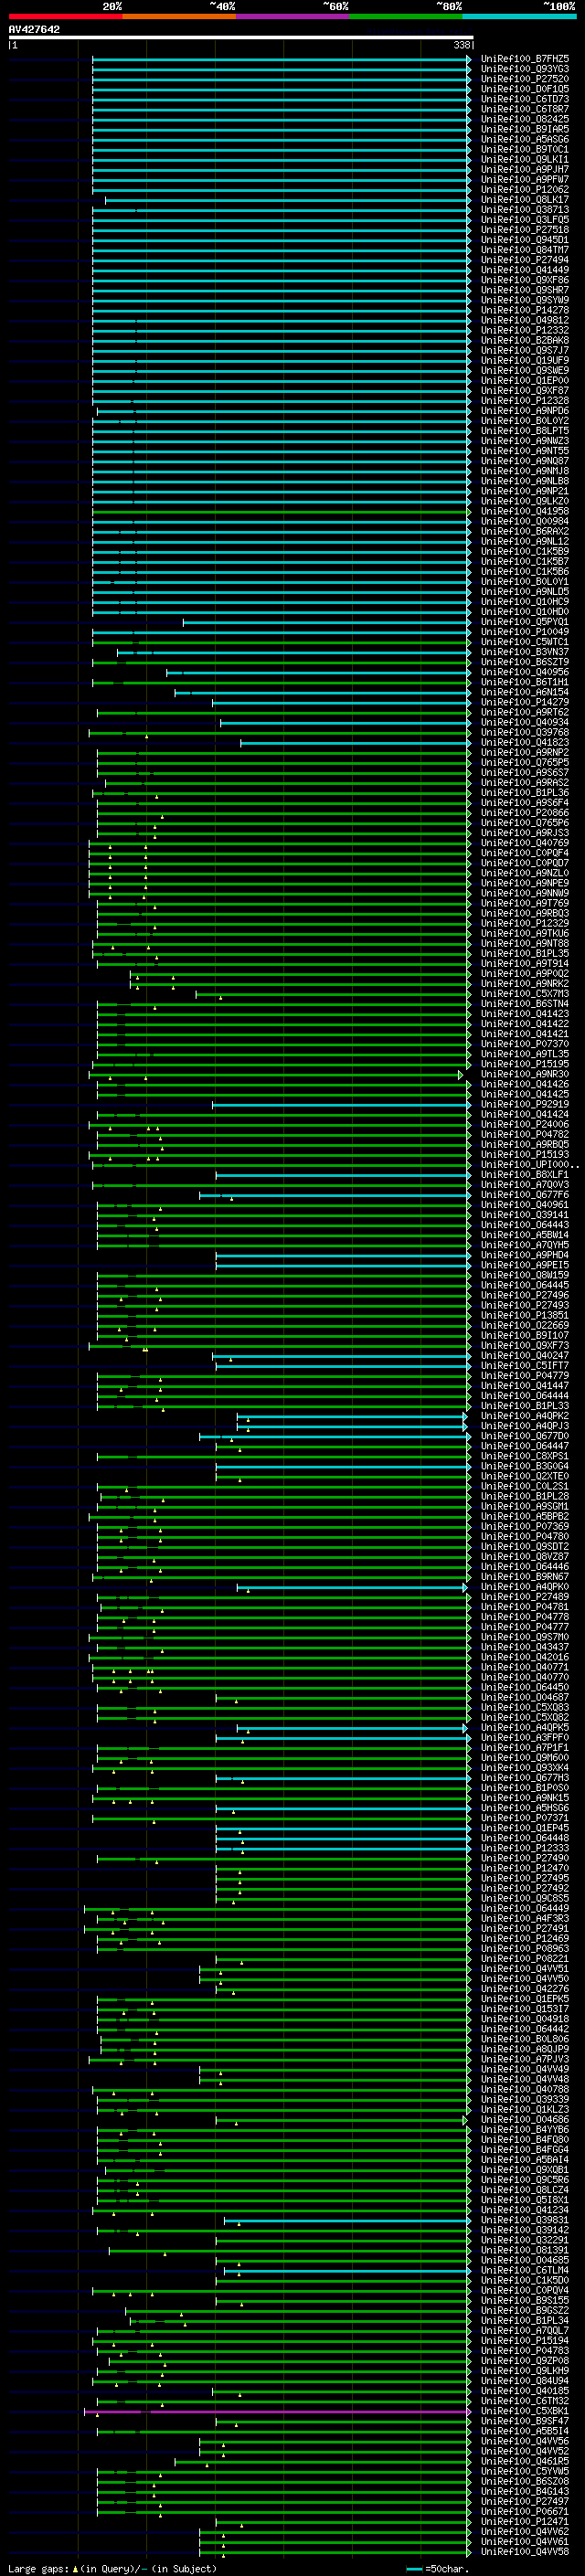The width and height of the screenshot is (585, 2576).
Task: Open hit UniRef100_P27518
Action: coord(525,230)
